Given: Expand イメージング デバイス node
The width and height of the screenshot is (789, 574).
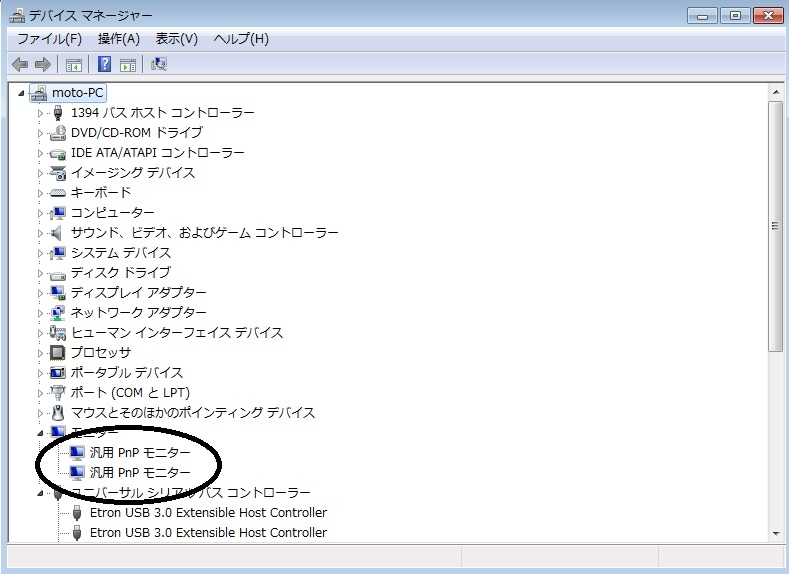Looking at the screenshot, I should (40, 173).
